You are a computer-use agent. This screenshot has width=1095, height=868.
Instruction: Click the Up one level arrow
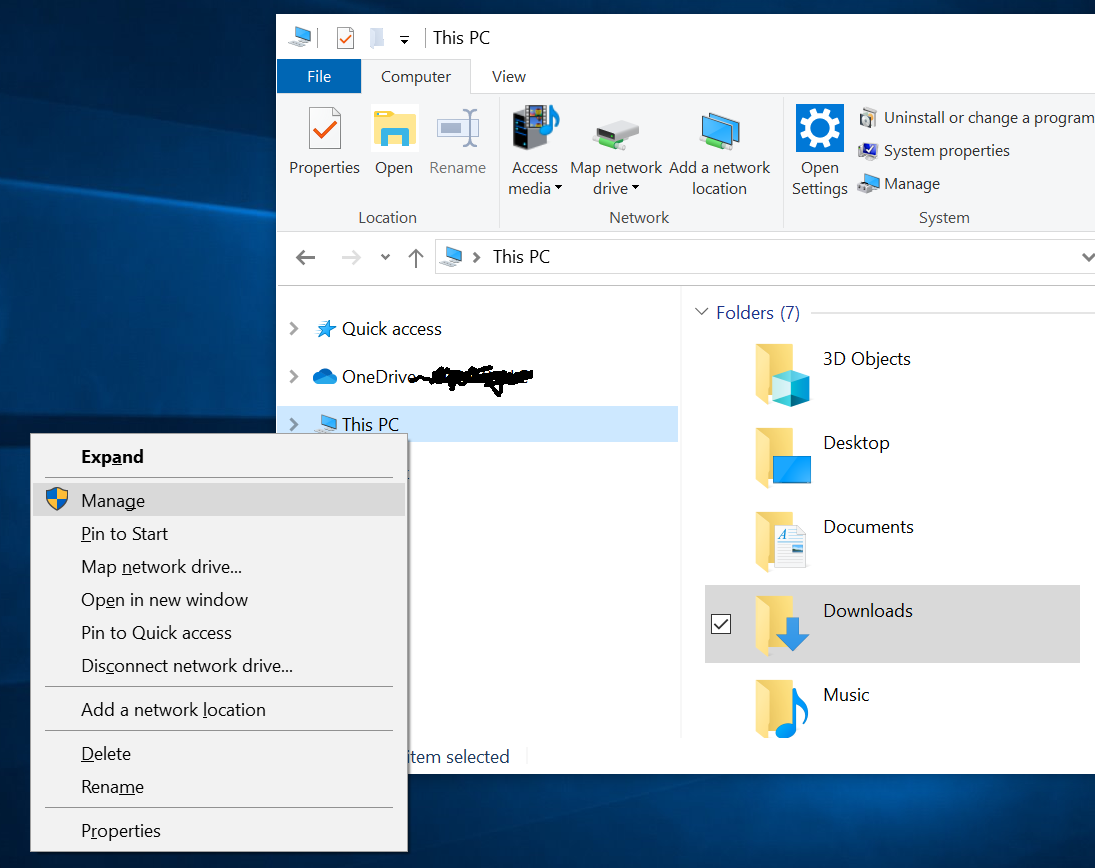(416, 258)
